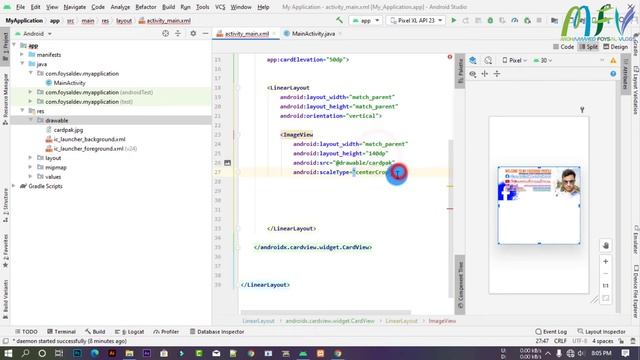Click the card image in layout preview
This screenshot has height=360, width=640.
(539, 184)
